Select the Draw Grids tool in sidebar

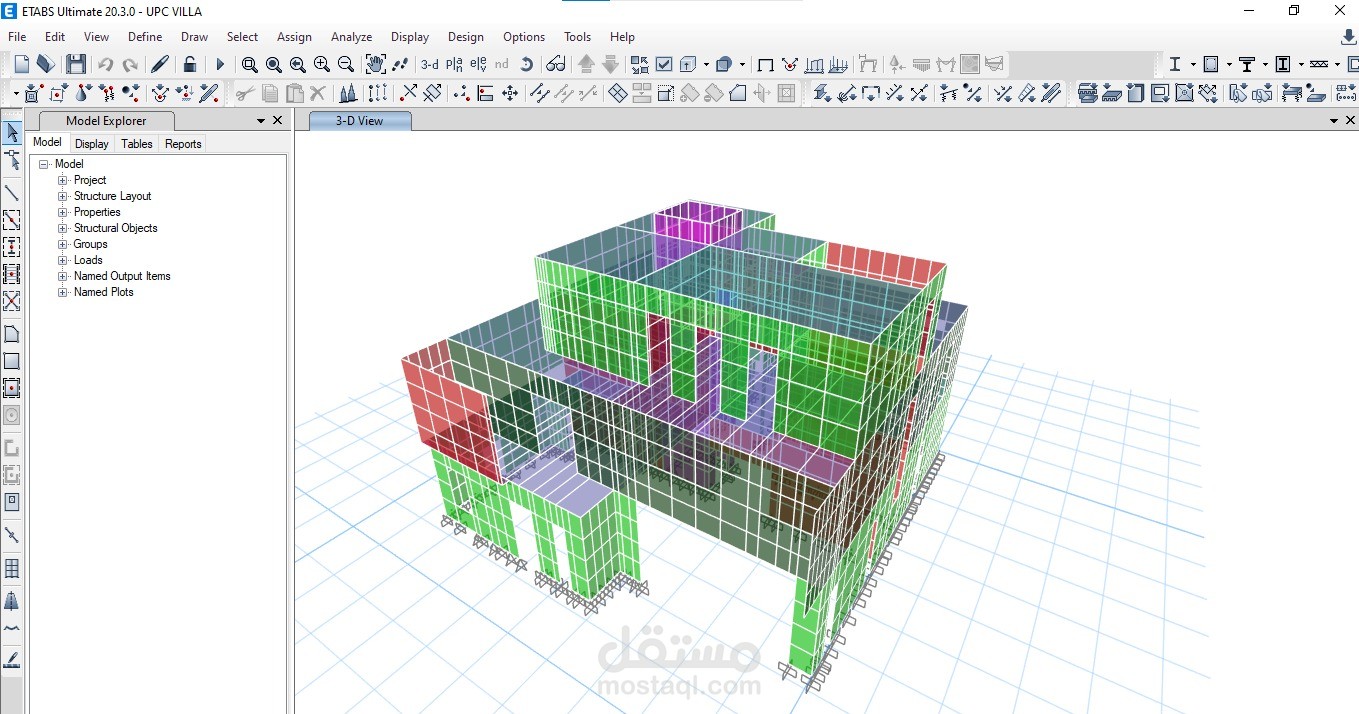click(12, 568)
